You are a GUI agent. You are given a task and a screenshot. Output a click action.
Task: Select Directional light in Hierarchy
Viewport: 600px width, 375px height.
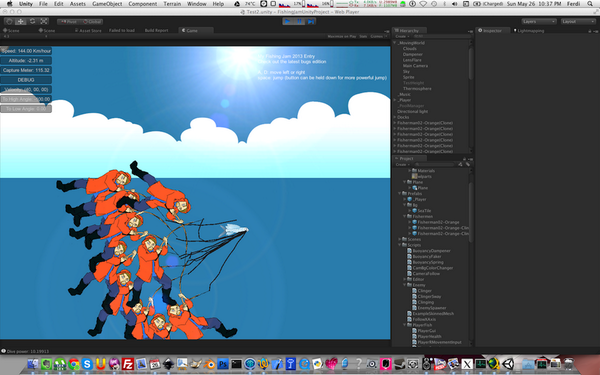412,111
